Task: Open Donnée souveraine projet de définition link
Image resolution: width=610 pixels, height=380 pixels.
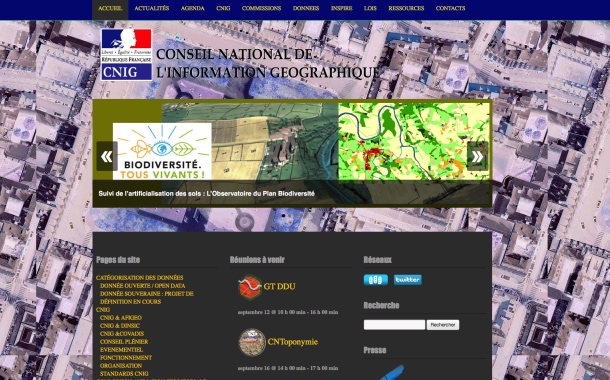Action: coord(147,298)
